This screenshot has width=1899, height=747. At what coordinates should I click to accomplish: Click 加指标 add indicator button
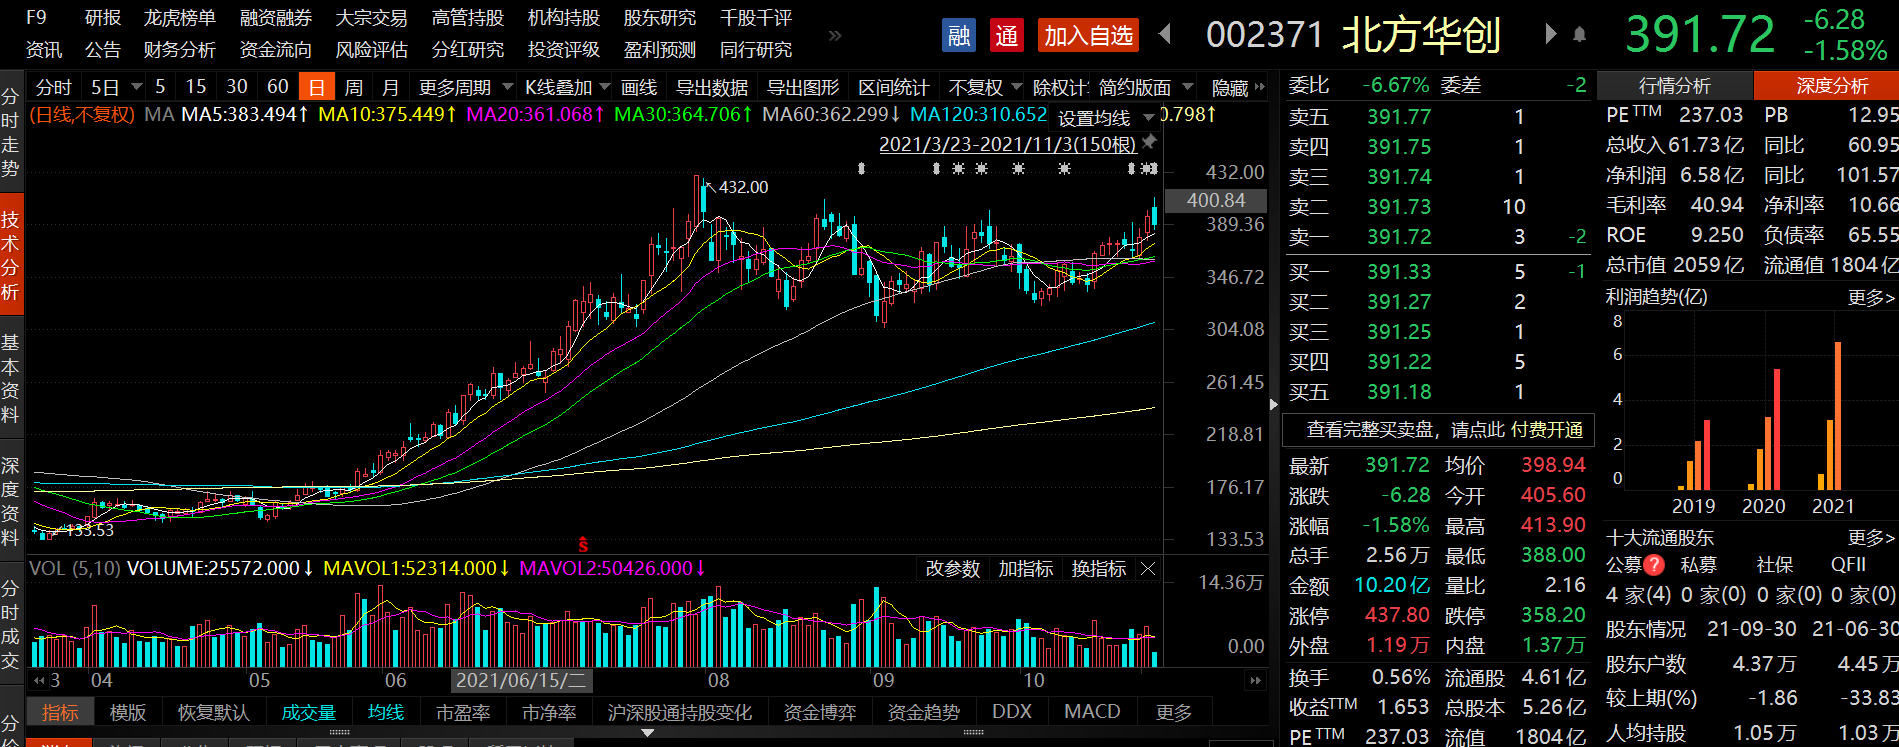(x=1026, y=568)
